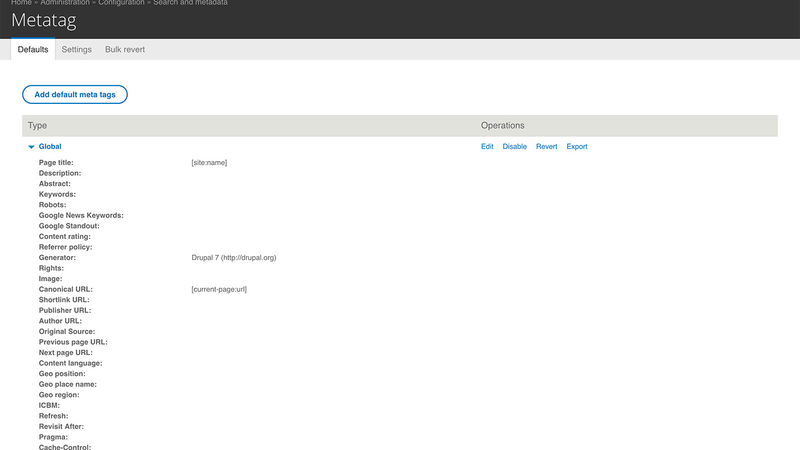
Task: Go to Home breadcrumb link
Action: (x=21, y=3)
